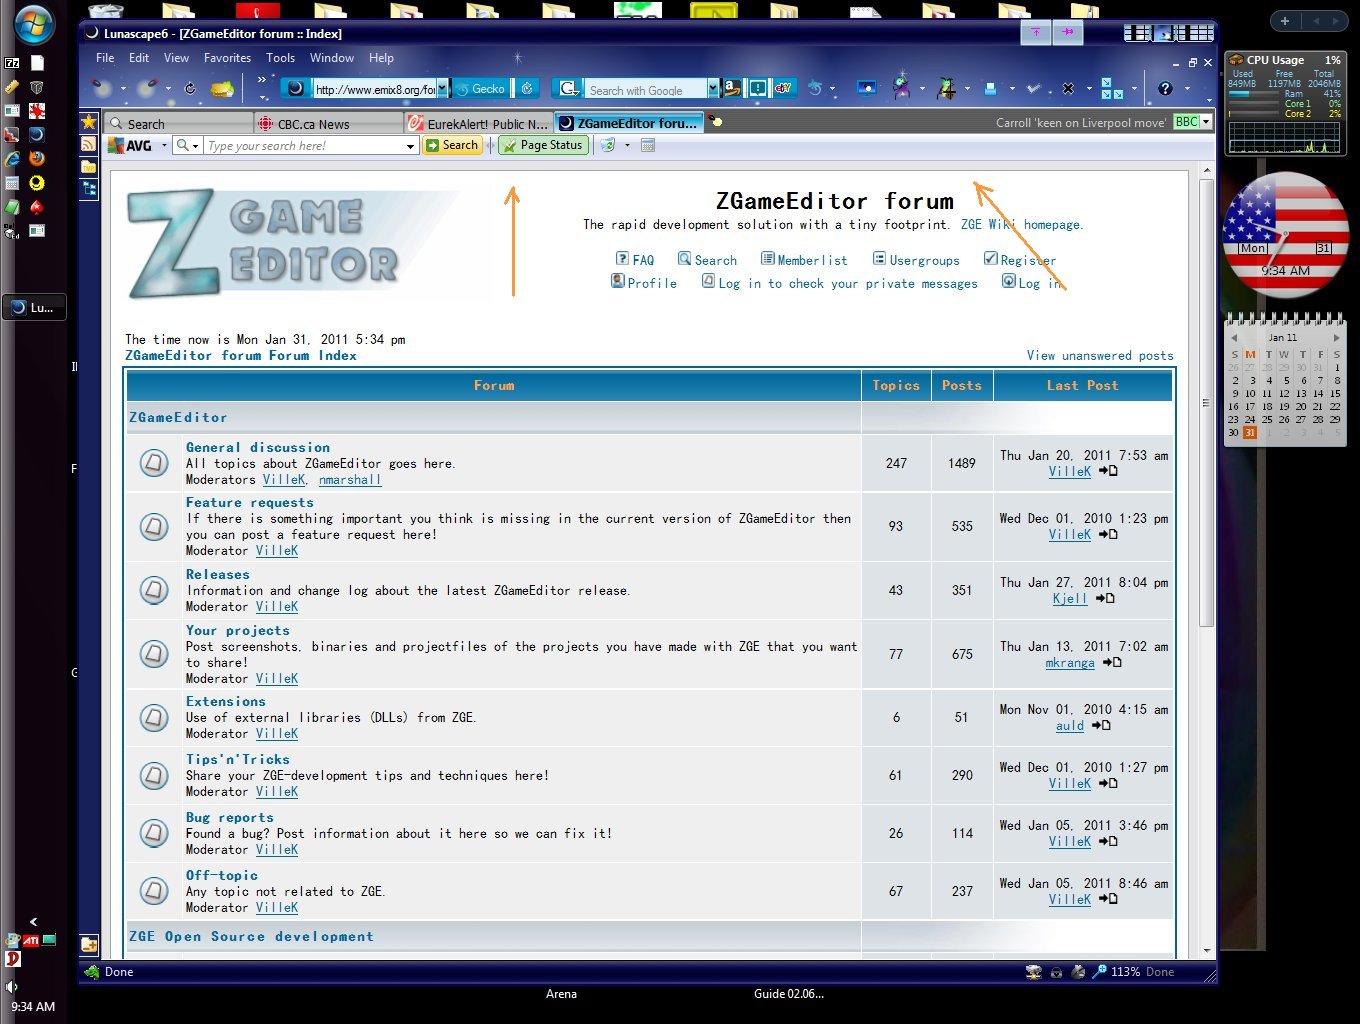Click latest post arrow in Extensions row

click(x=1101, y=726)
